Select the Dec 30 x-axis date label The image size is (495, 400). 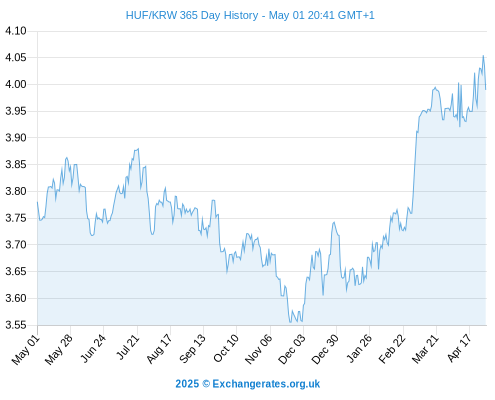coord(325,349)
